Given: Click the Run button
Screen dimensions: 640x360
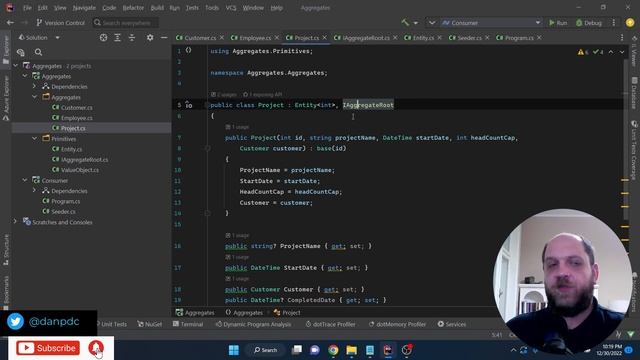Looking at the screenshot, I should tap(558, 23).
